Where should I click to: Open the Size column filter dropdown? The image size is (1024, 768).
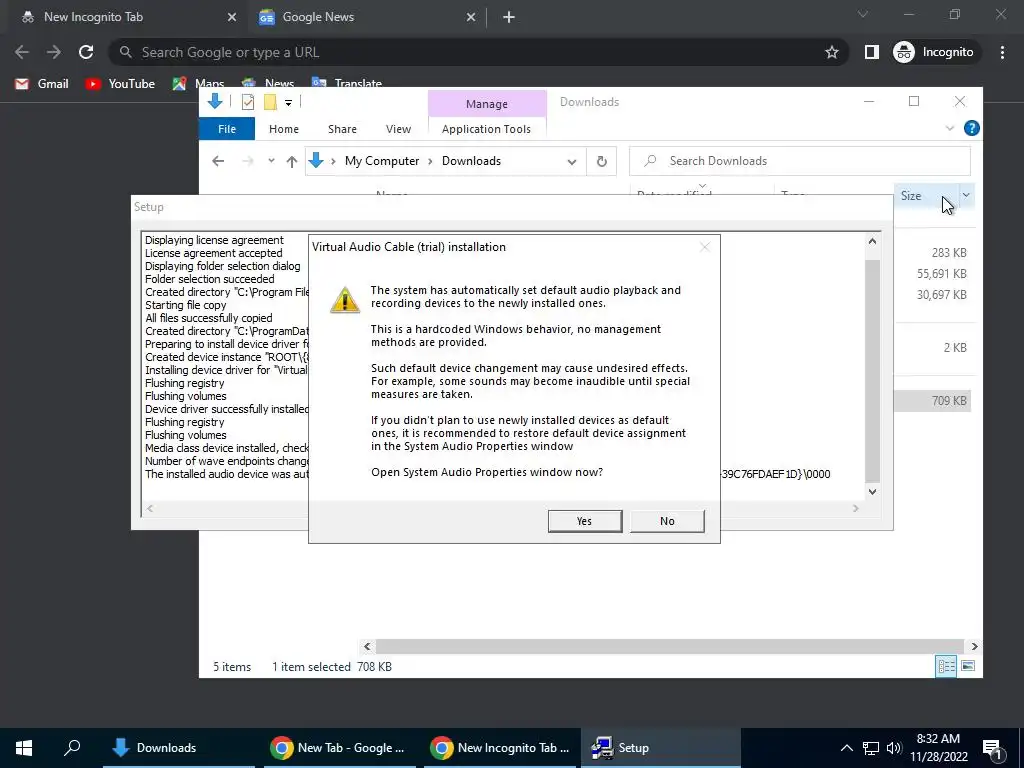click(966, 195)
